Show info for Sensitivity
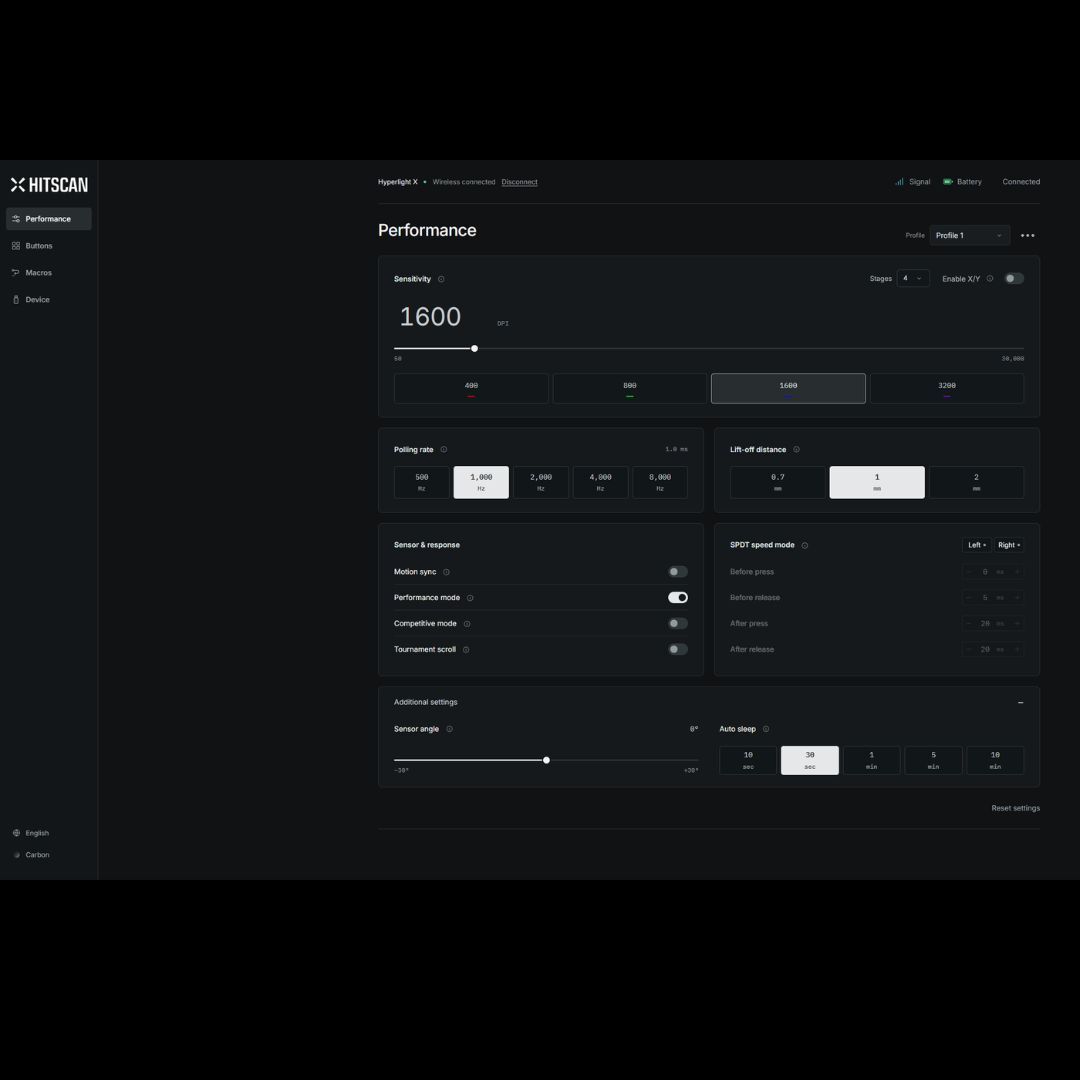1080x1080 pixels. tap(442, 279)
